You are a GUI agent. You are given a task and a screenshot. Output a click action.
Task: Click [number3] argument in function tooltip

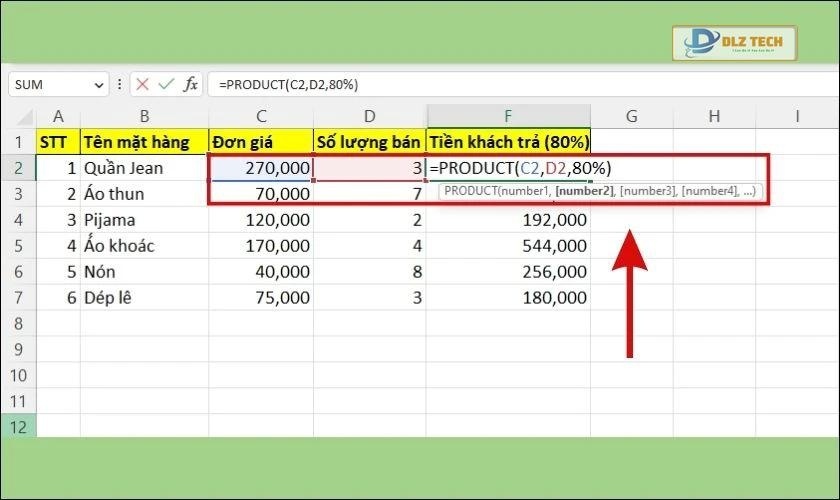(x=648, y=191)
